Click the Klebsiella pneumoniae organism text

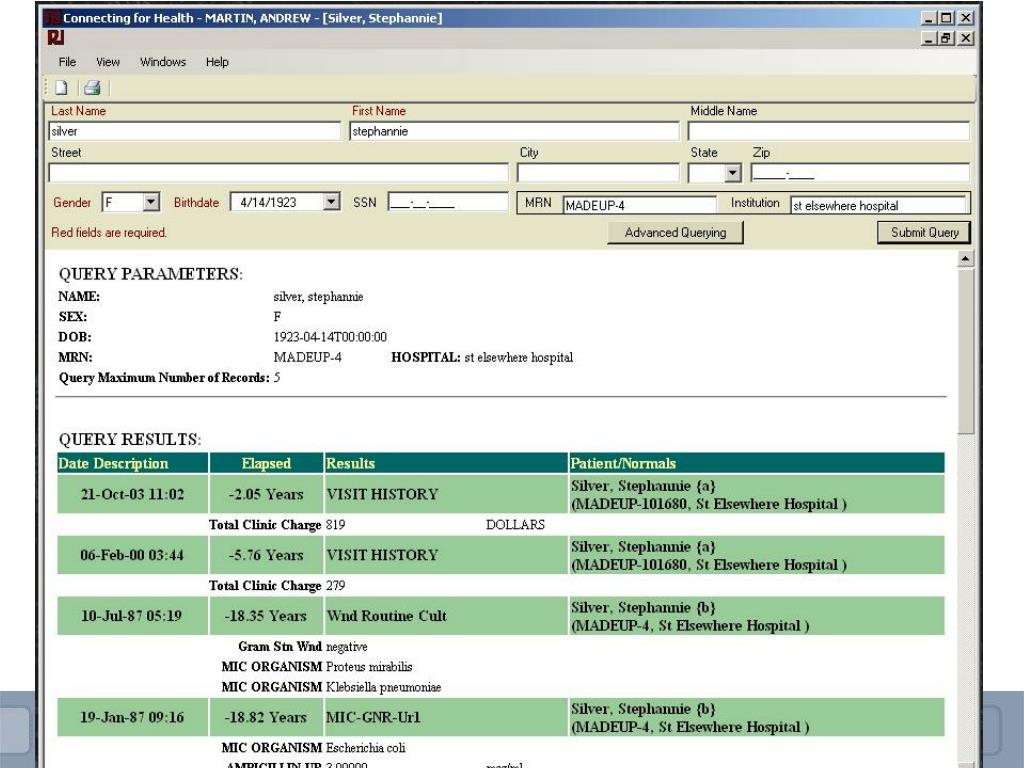[x=383, y=687]
